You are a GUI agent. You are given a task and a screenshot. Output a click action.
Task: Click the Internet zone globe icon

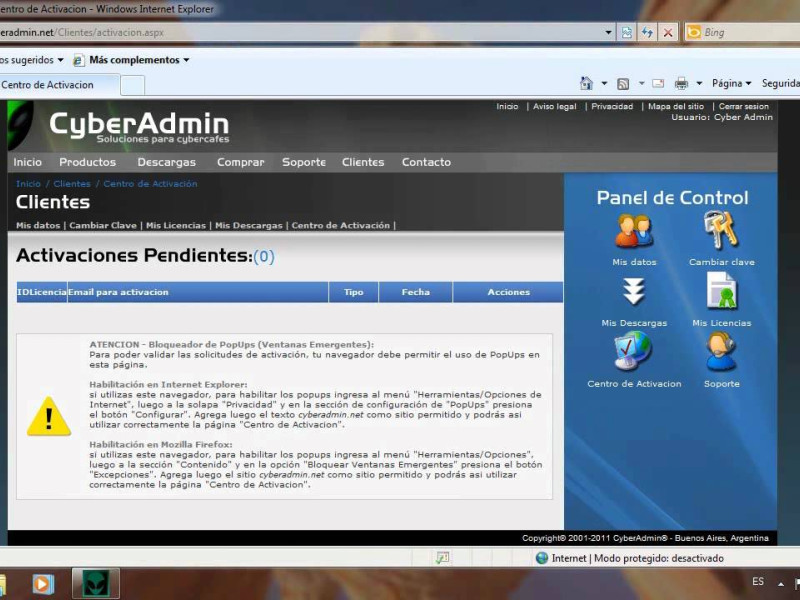[x=542, y=558]
